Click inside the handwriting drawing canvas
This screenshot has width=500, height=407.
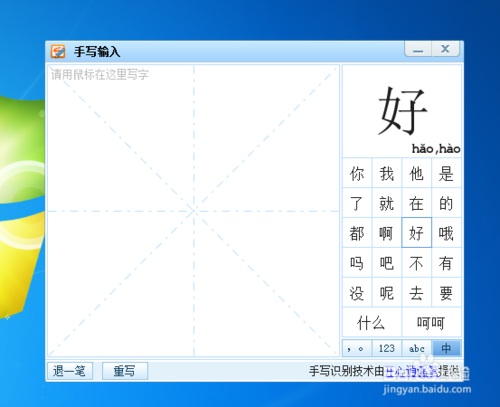coord(193,211)
